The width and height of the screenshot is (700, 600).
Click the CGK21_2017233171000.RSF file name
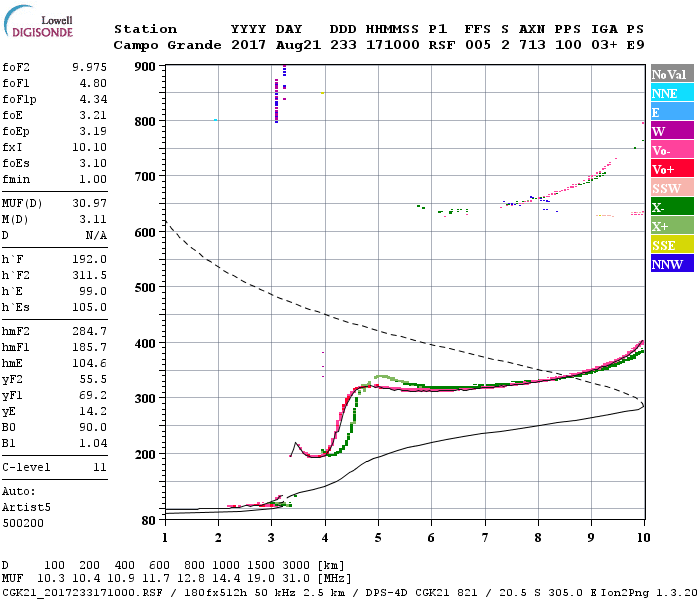(82, 592)
